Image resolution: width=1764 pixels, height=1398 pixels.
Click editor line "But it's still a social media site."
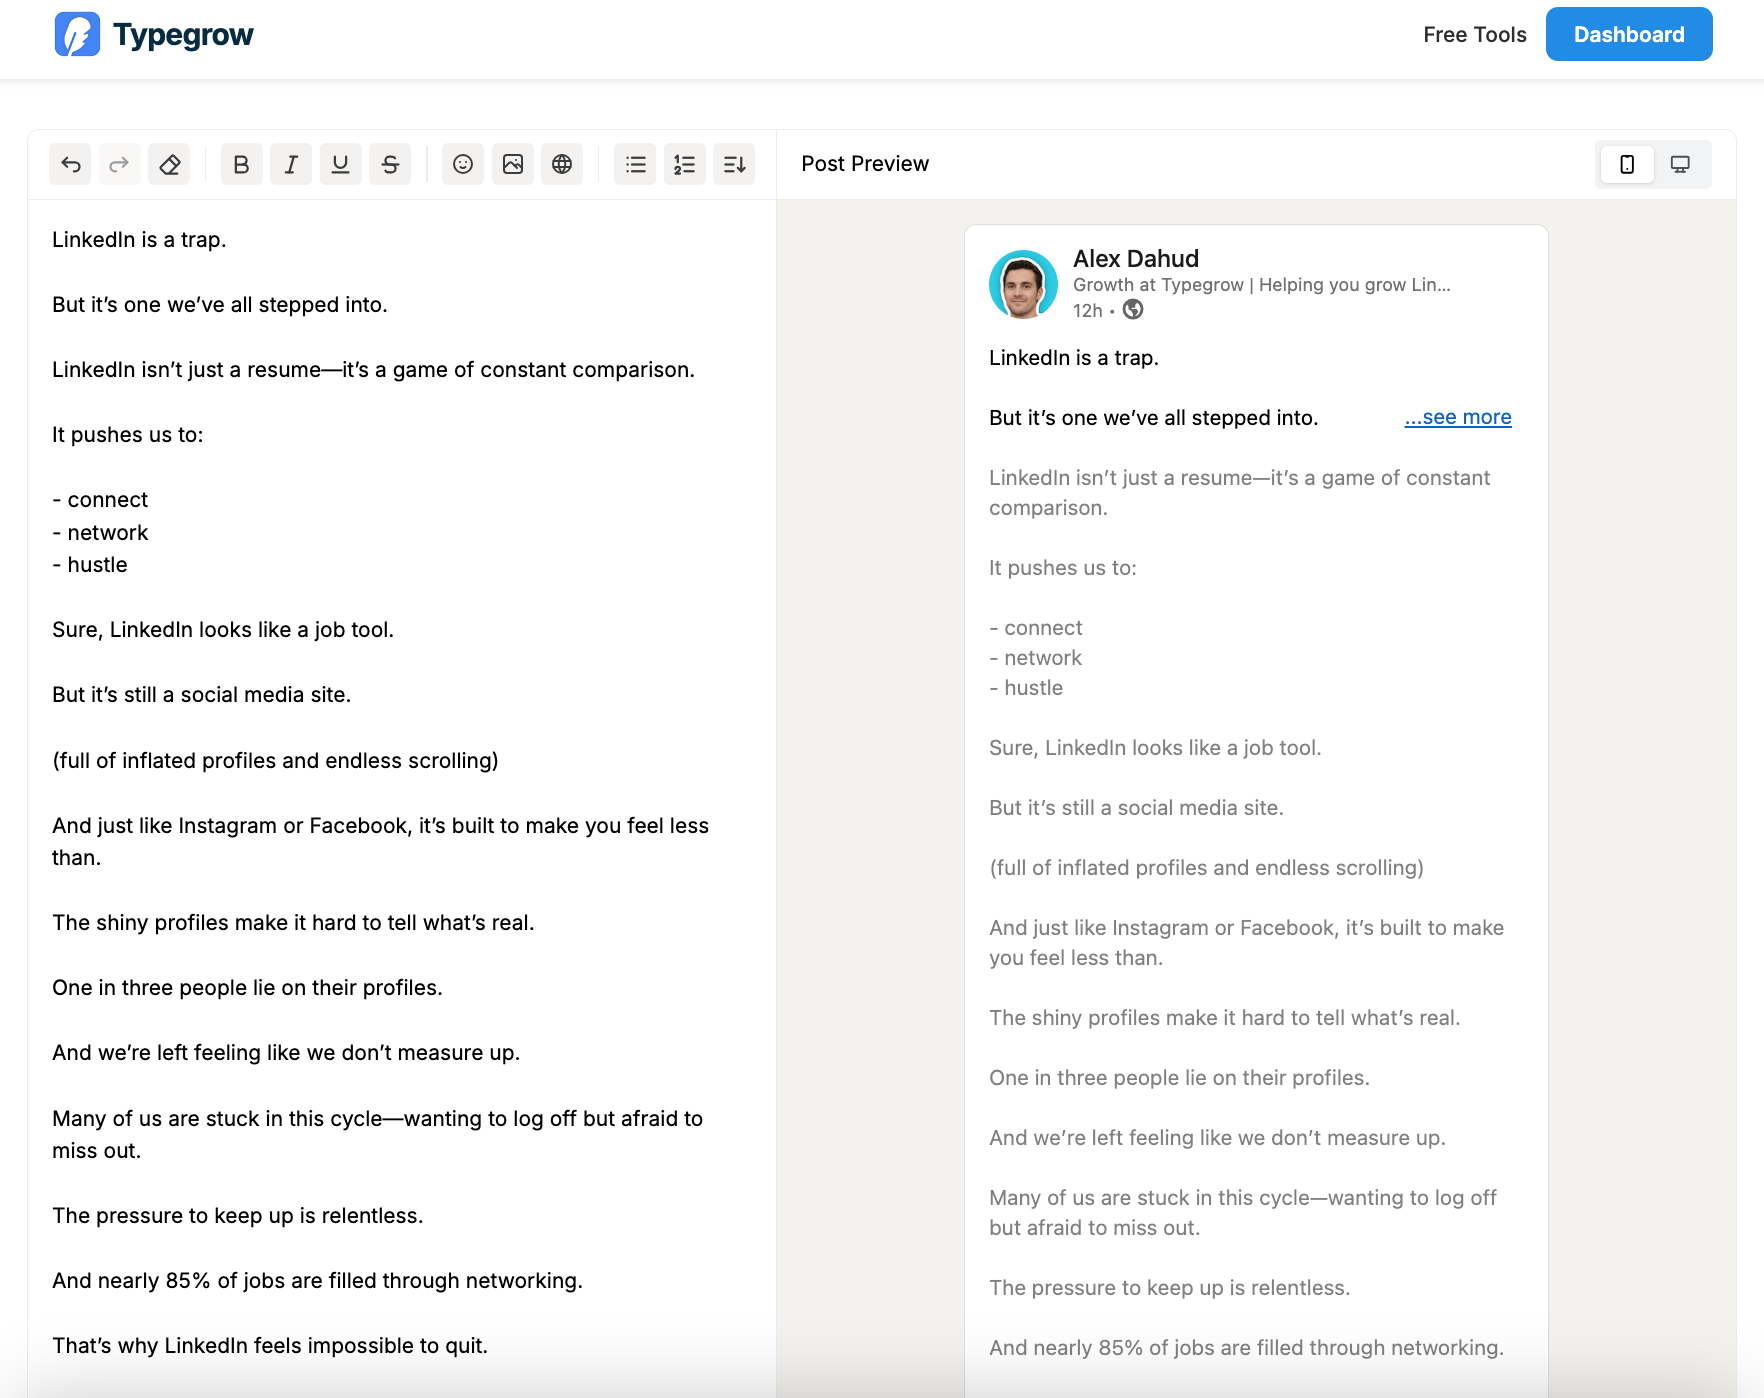[202, 695]
